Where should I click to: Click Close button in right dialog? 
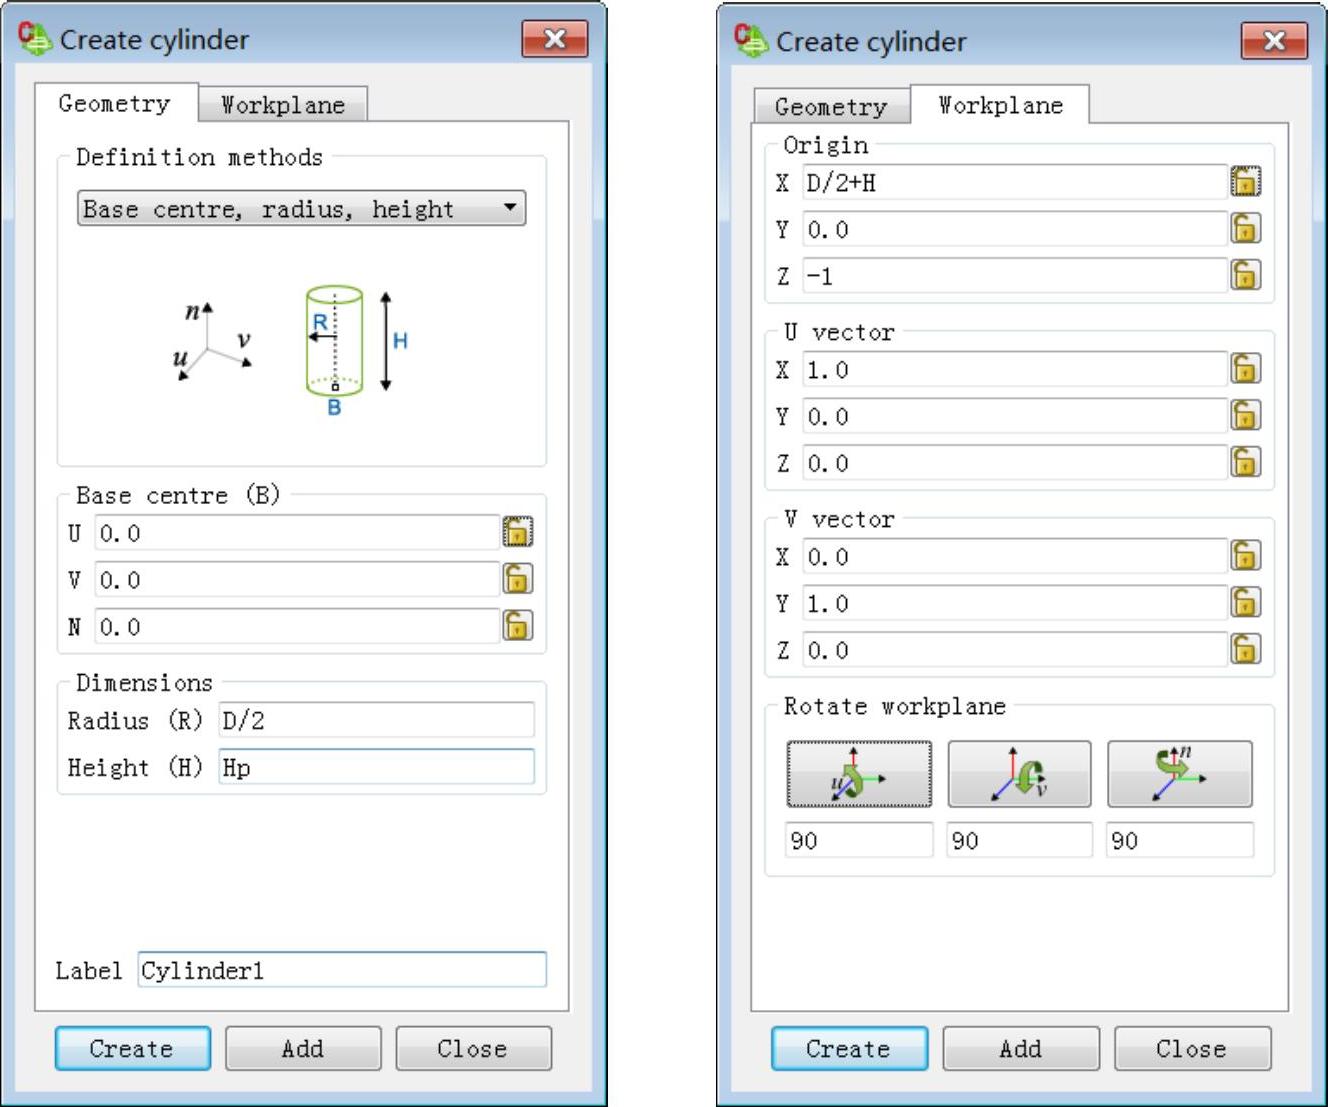click(1192, 1049)
